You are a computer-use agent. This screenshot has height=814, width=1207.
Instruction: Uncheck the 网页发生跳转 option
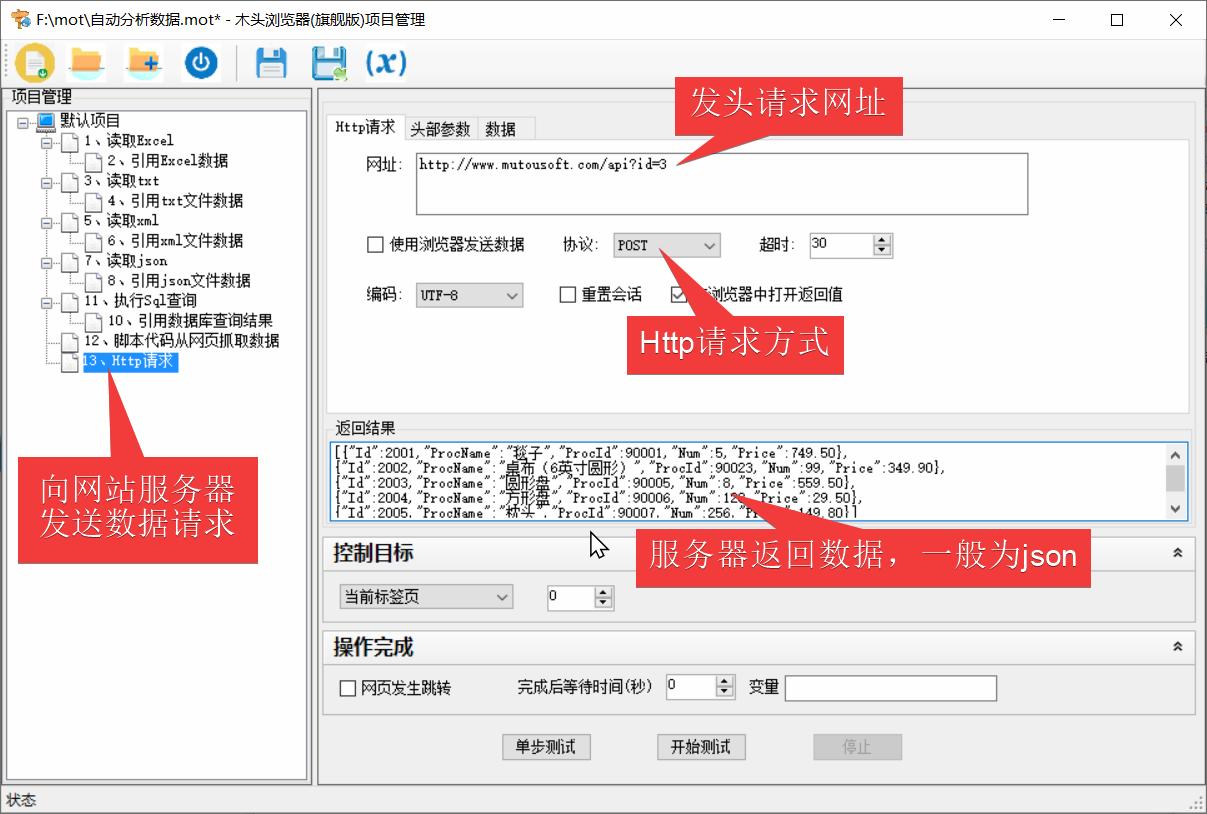point(347,688)
